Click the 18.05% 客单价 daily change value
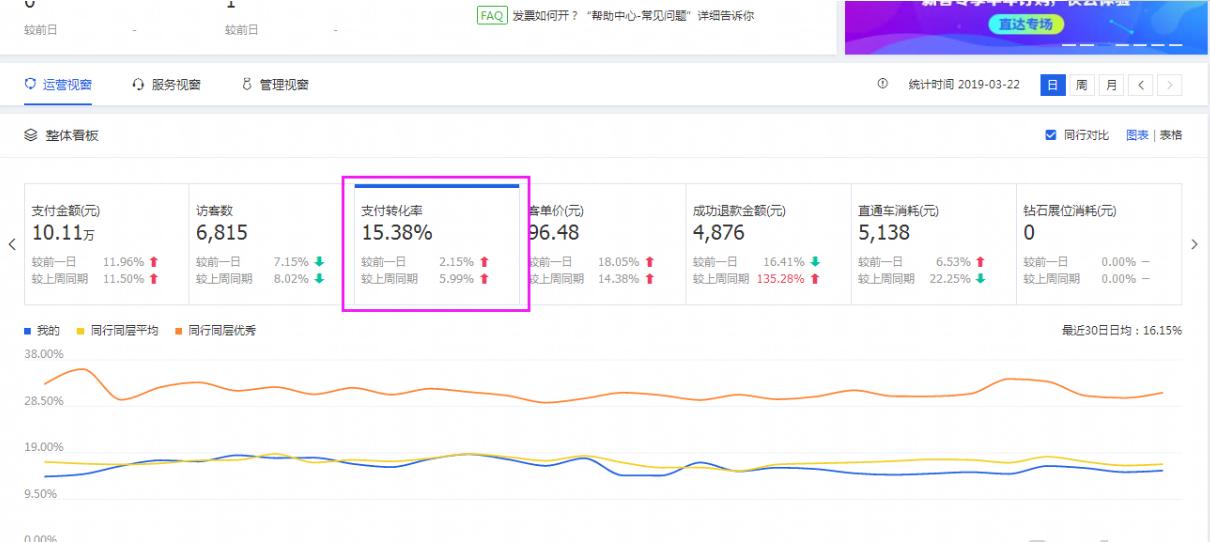 618,262
